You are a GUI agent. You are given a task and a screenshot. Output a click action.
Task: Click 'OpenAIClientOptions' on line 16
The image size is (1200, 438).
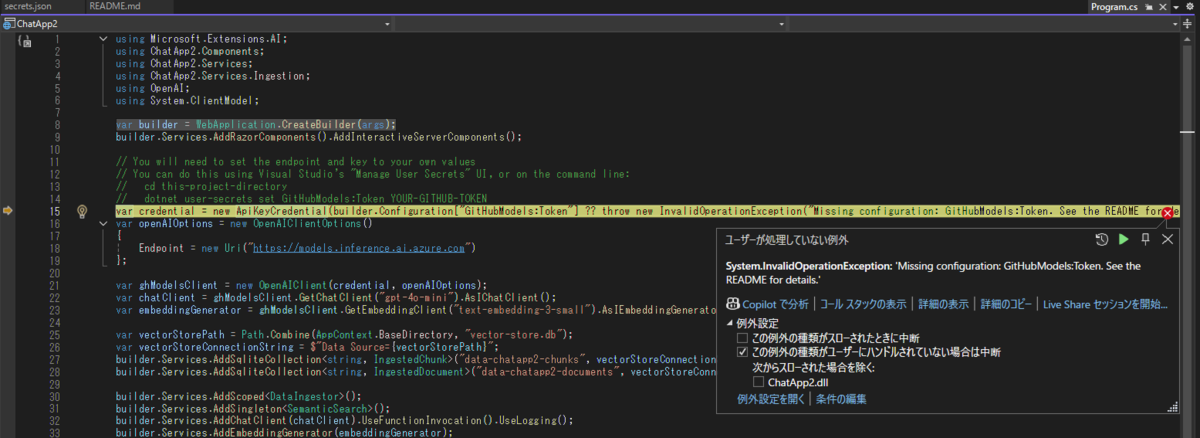tap(309, 224)
